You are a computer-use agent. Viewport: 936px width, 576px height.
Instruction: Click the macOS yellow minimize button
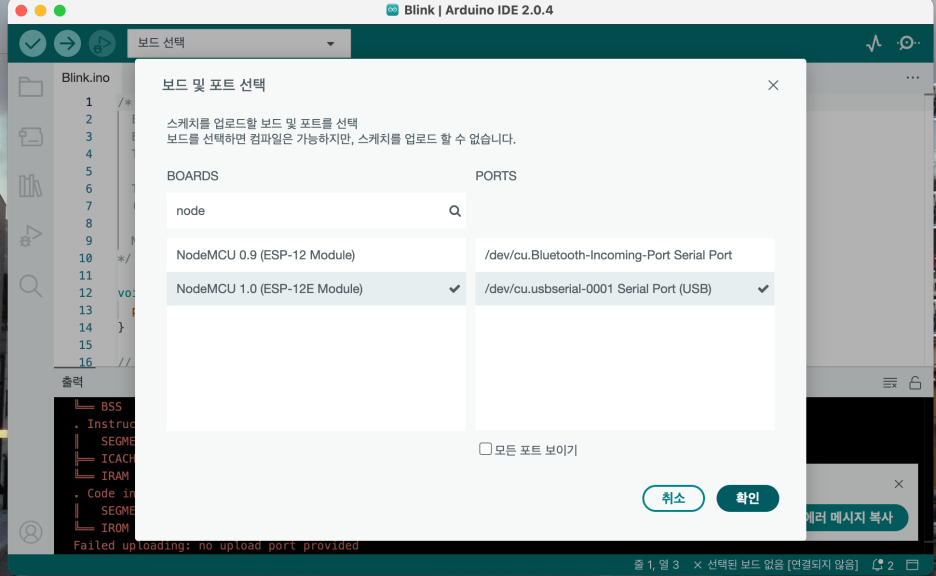point(41,10)
